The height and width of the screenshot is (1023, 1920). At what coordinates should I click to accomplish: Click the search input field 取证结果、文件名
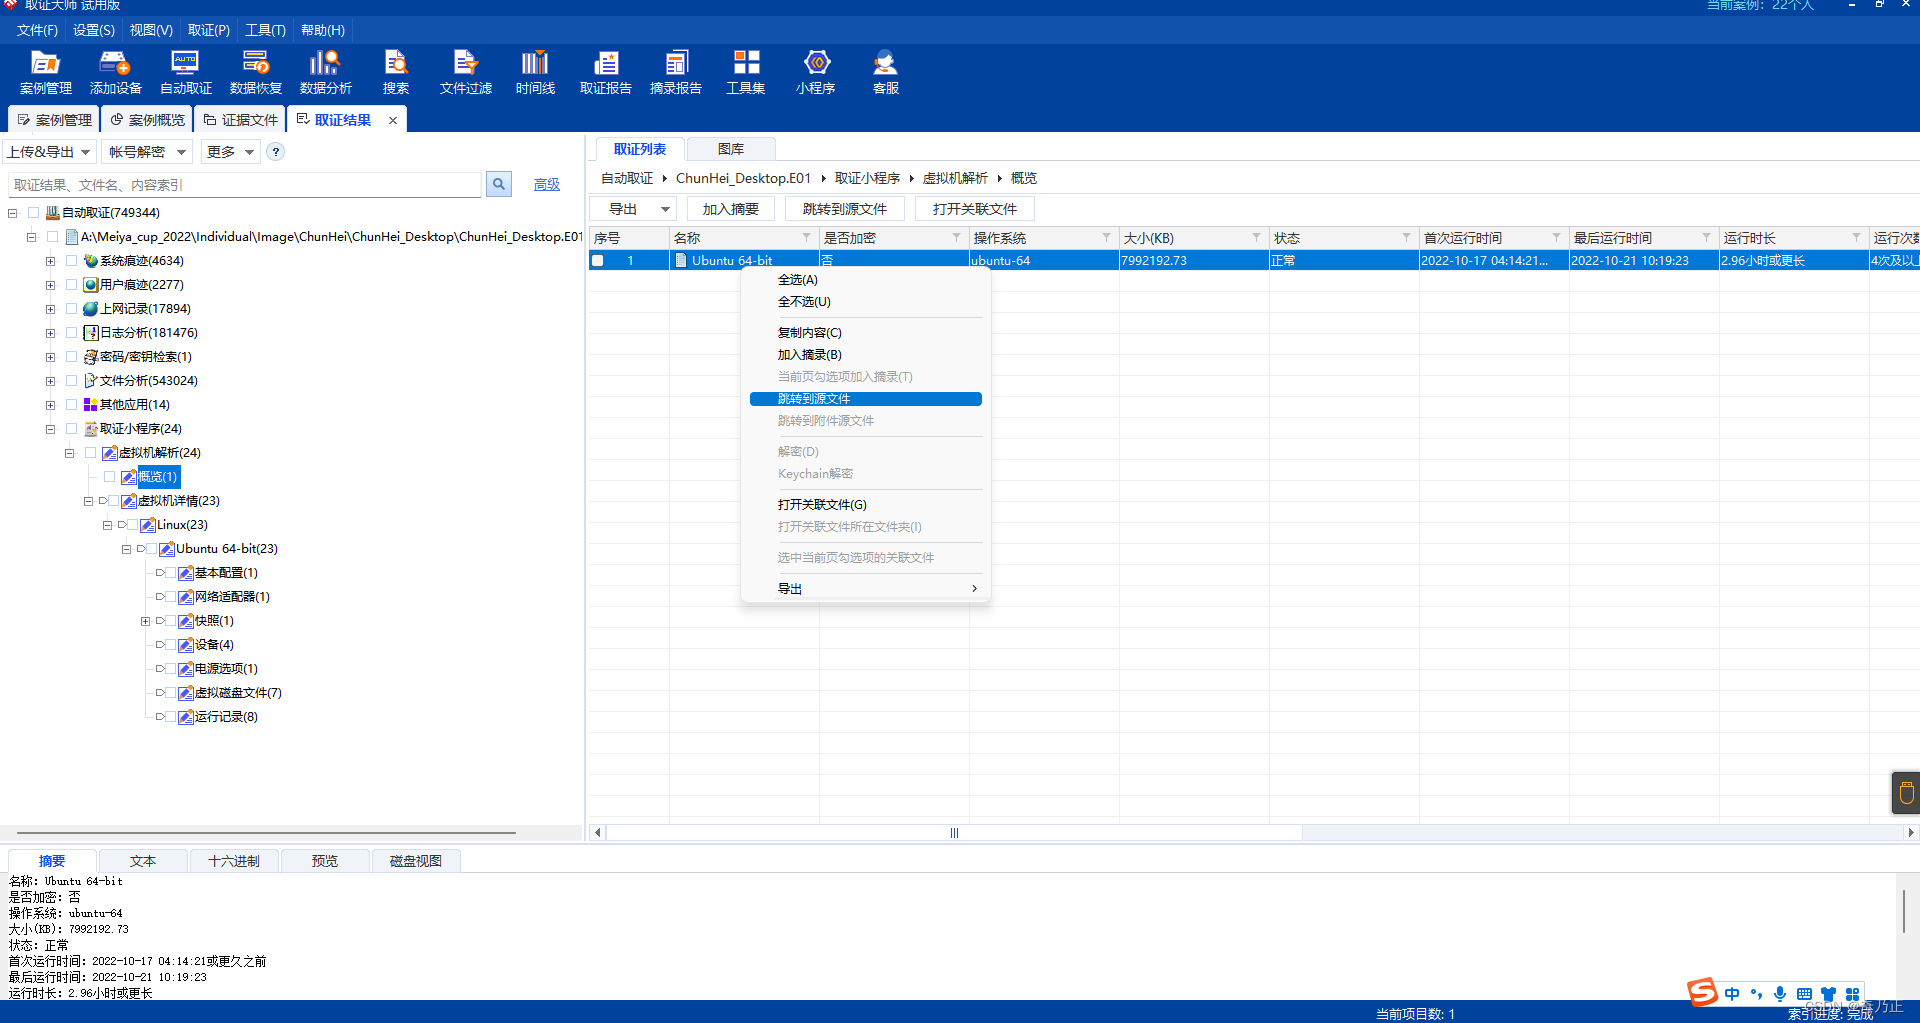click(x=245, y=185)
